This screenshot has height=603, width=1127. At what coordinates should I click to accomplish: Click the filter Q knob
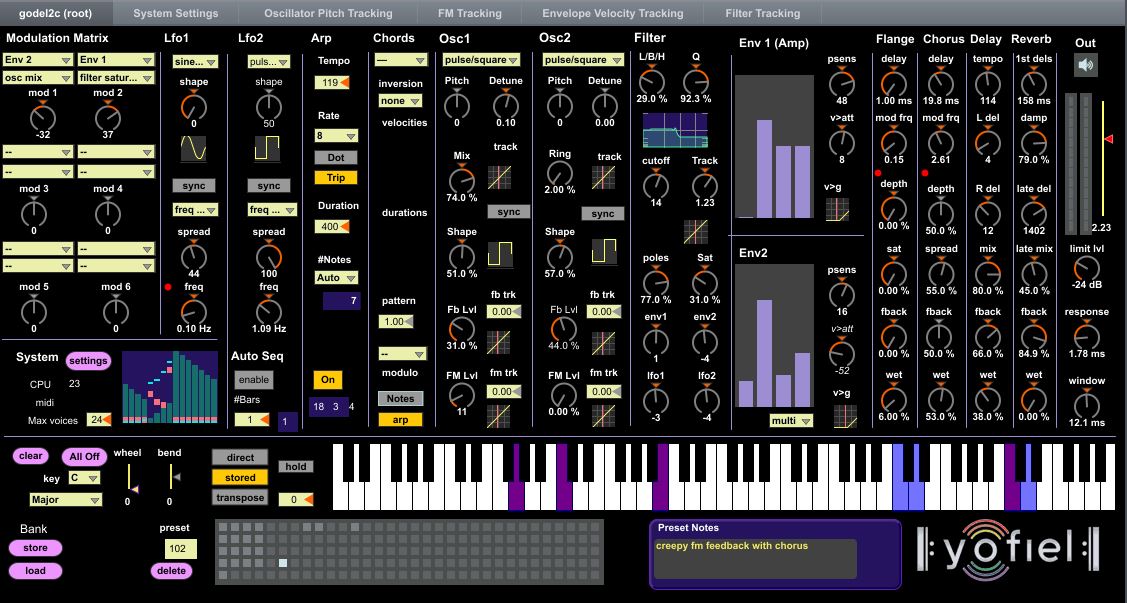pyautogui.click(x=696, y=81)
